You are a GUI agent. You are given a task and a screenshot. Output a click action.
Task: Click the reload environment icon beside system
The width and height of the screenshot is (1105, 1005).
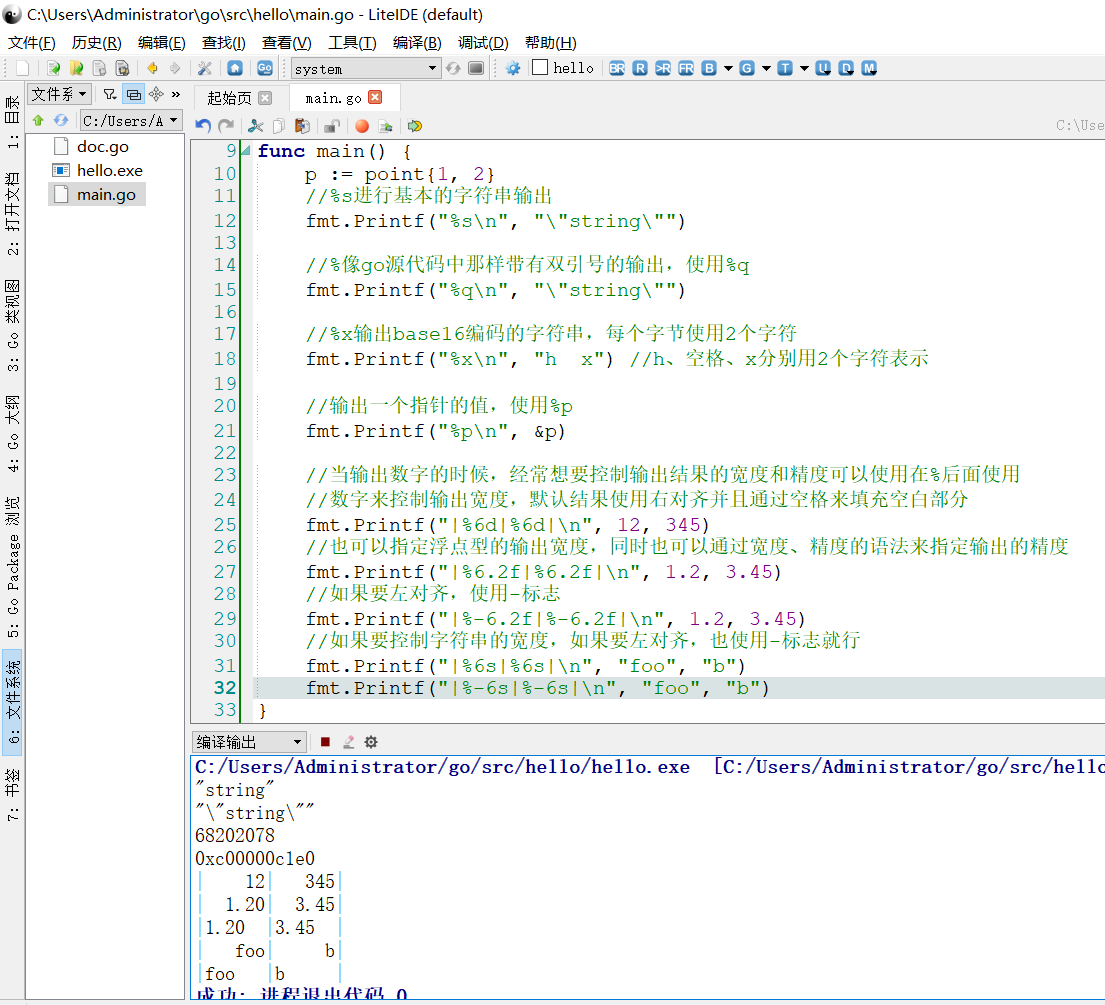[453, 68]
